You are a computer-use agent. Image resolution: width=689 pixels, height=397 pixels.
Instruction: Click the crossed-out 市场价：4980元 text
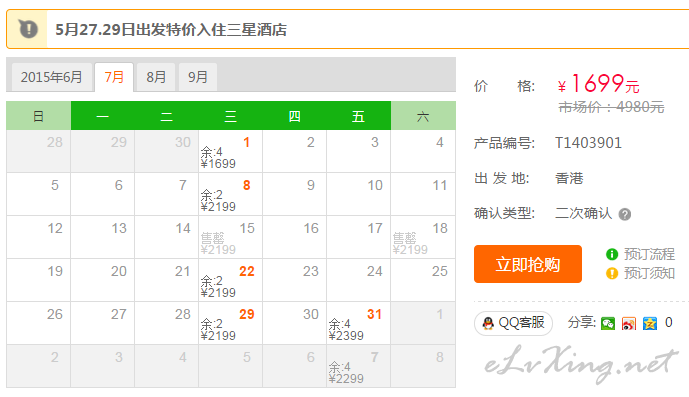click(x=611, y=107)
